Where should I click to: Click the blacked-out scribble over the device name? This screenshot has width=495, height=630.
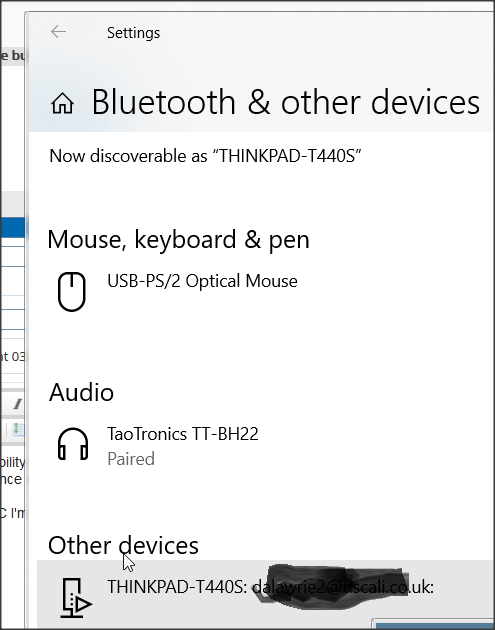[329, 586]
